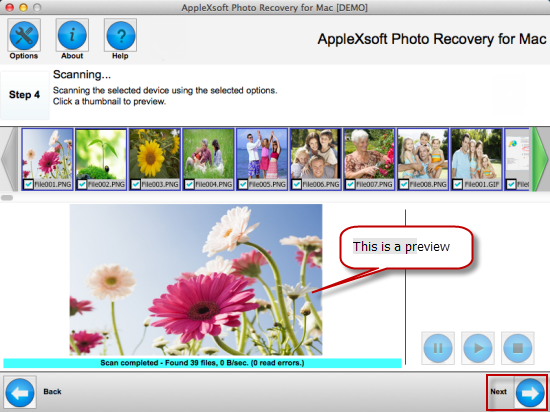
Task: Click the Next text label
Action: click(x=498, y=392)
